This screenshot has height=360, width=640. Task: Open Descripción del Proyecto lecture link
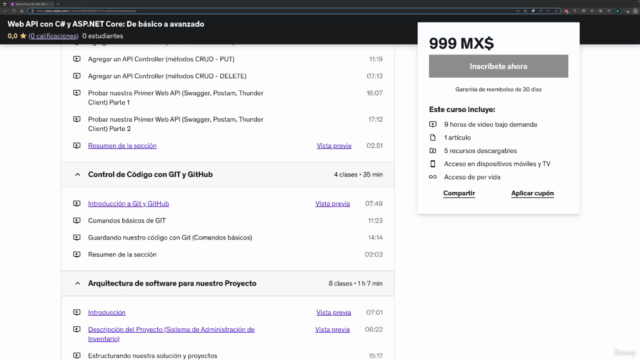[171, 334]
